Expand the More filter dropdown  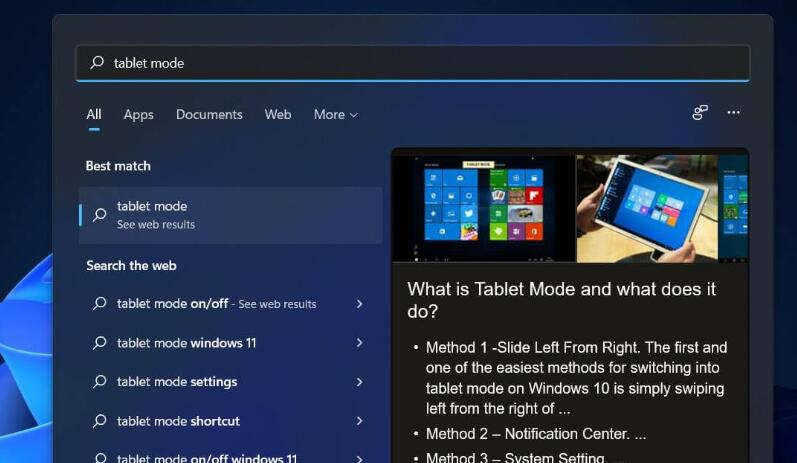[335, 114]
